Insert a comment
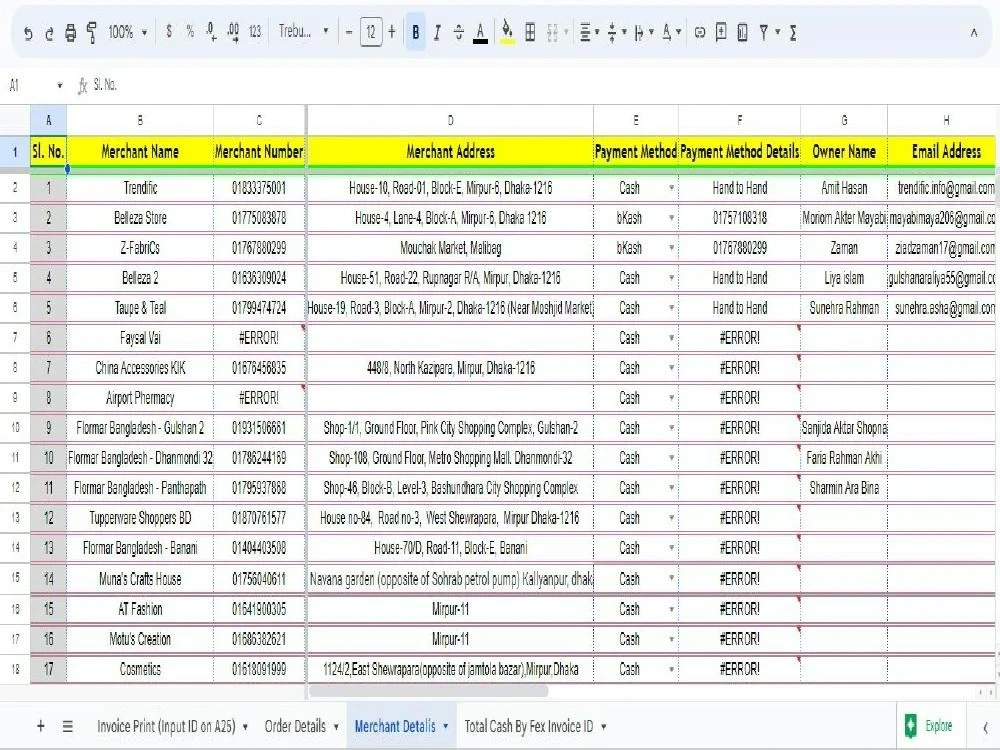 point(721,32)
